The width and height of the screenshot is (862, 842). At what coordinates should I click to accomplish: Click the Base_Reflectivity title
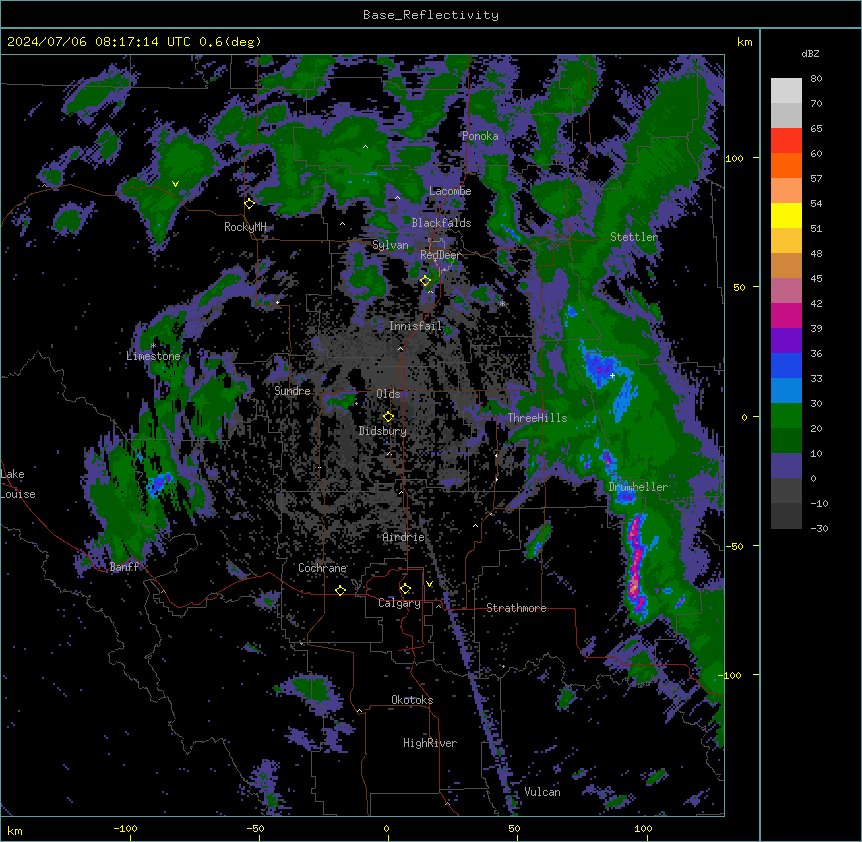tap(431, 15)
